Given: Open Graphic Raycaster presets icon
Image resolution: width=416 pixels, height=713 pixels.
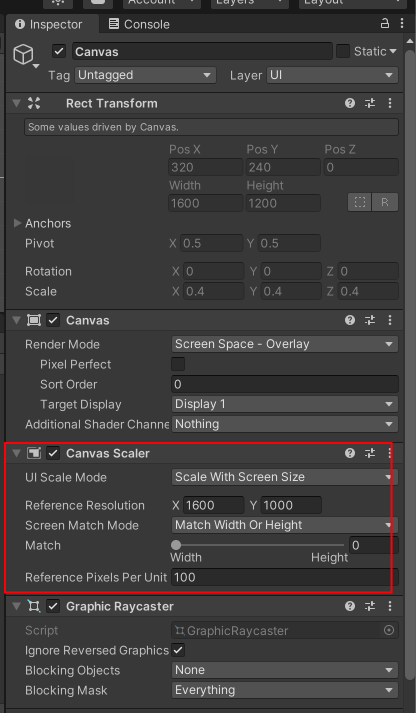Looking at the screenshot, I should [370, 606].
